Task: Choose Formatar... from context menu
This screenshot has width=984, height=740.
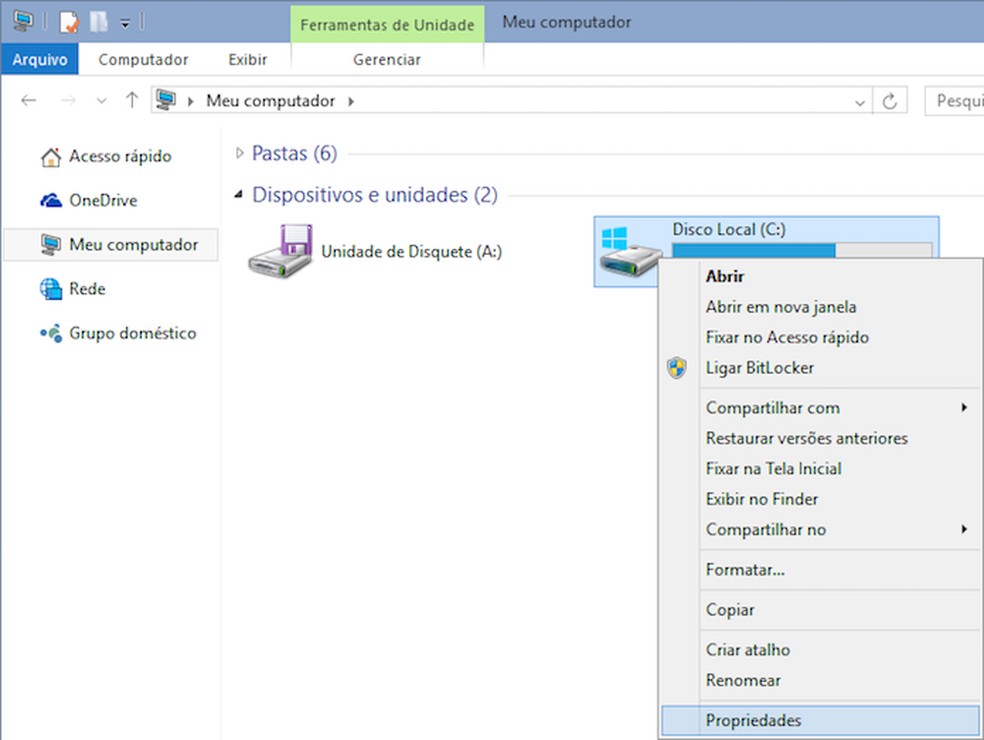Action: (820, 570)
